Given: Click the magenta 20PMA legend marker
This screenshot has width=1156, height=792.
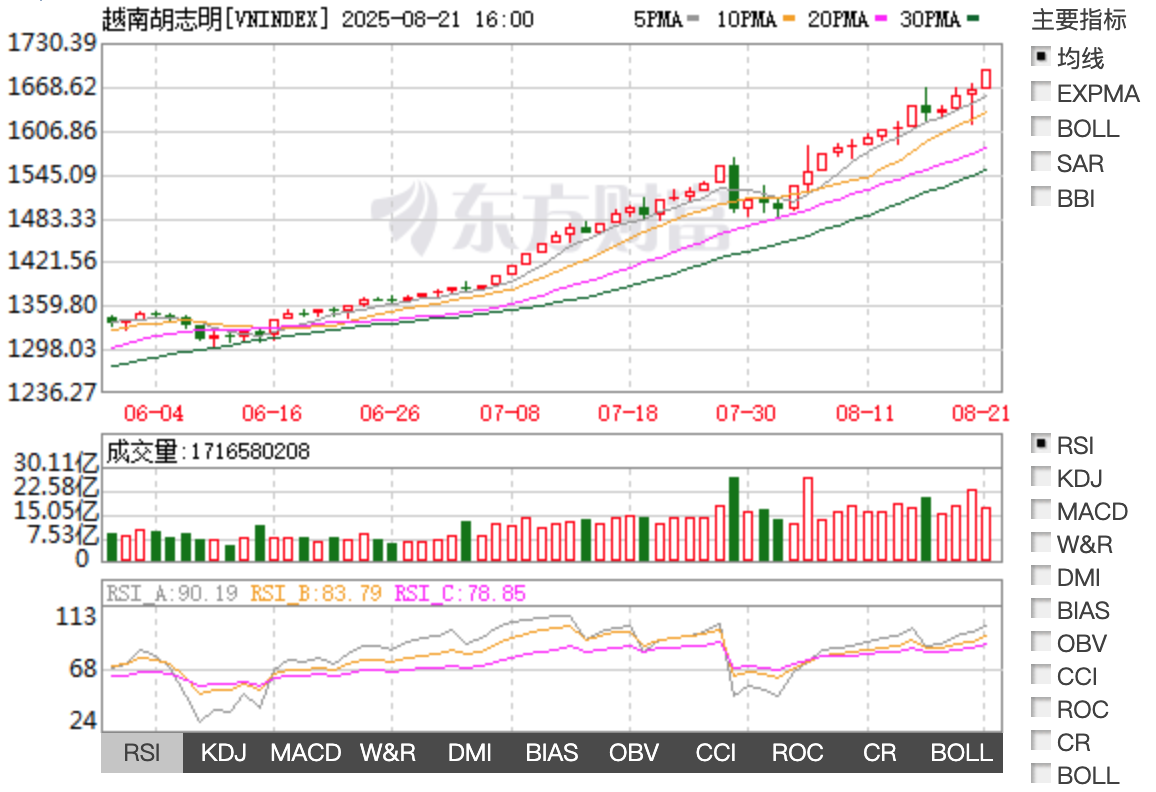Looking at the screenshot, I should pyautogui.click(x=879, y=20).
